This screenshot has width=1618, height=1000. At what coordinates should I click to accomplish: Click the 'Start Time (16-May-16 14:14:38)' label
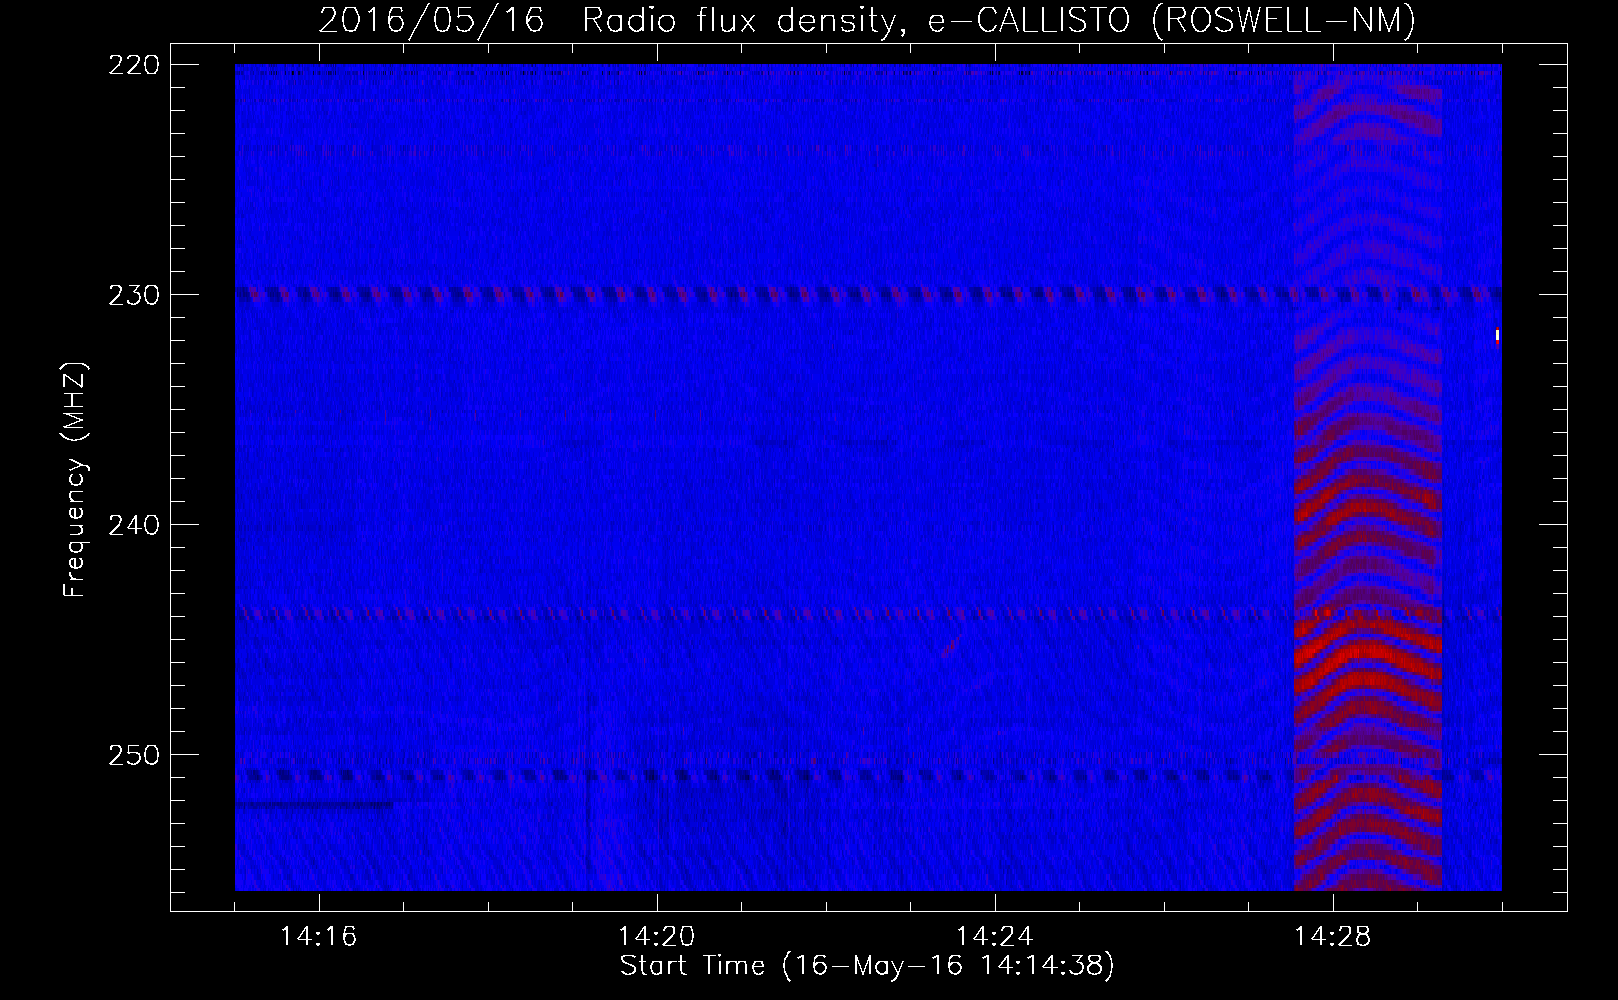tap(867, 966)
